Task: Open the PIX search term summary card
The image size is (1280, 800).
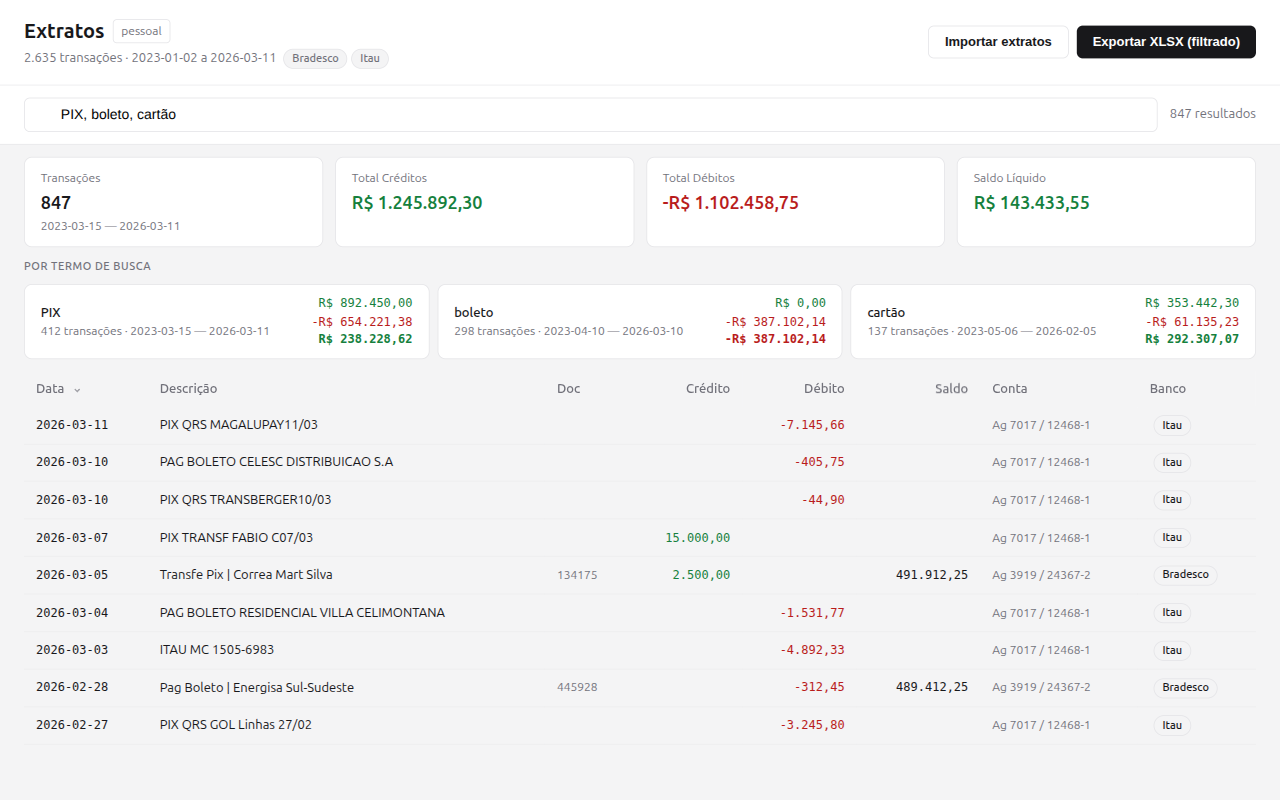Action: 227,321
